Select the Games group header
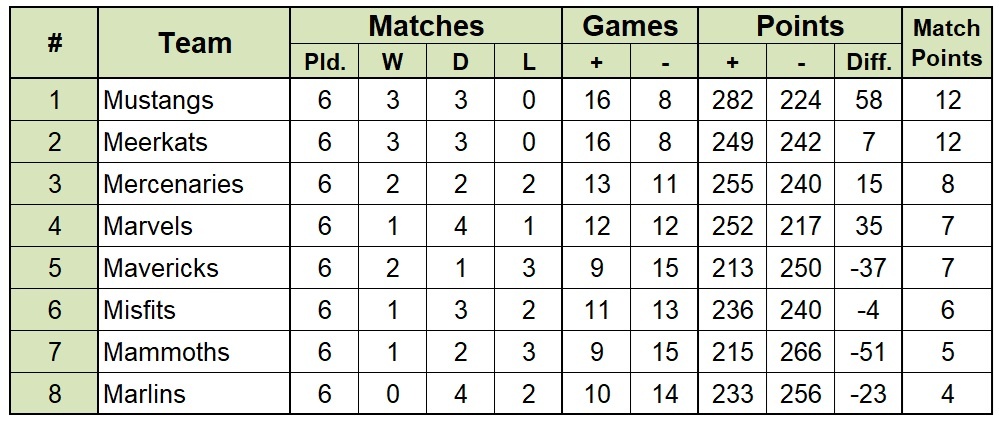Image resolution: width=999 pixels, height=422 pixels. point(630,26)
